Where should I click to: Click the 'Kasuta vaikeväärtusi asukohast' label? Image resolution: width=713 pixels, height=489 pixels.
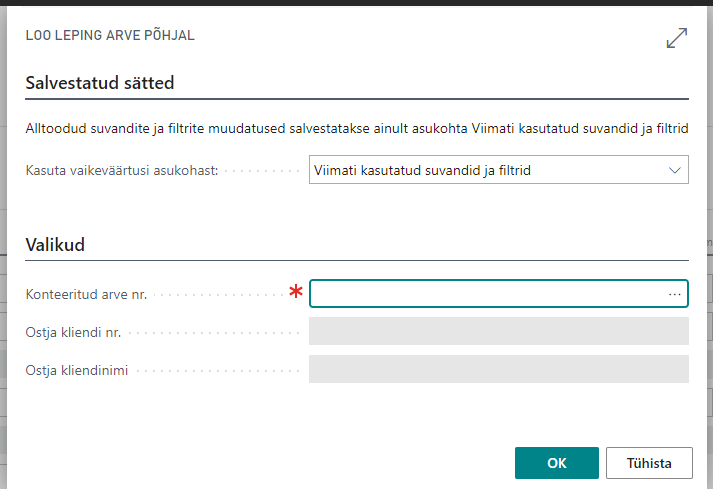[x=122, y=171]
